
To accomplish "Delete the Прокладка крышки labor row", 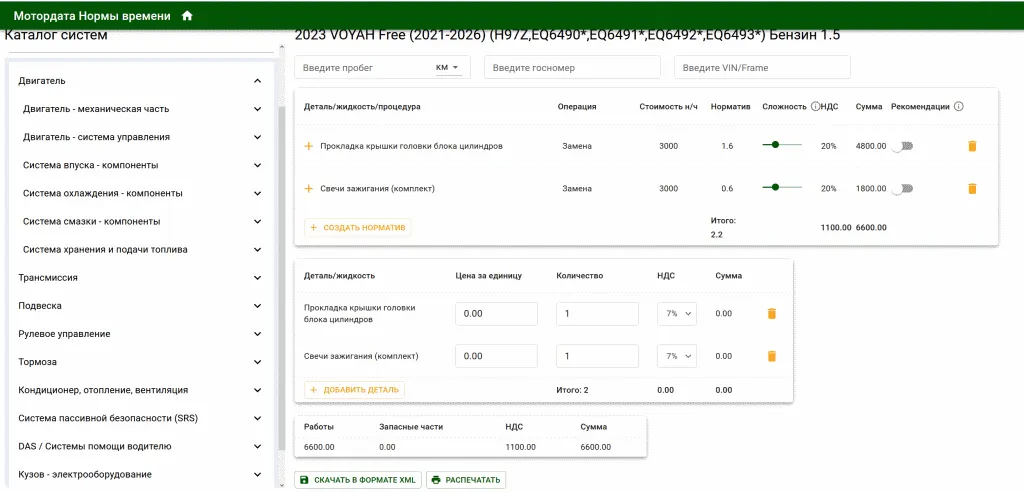I will coord(972,146).
